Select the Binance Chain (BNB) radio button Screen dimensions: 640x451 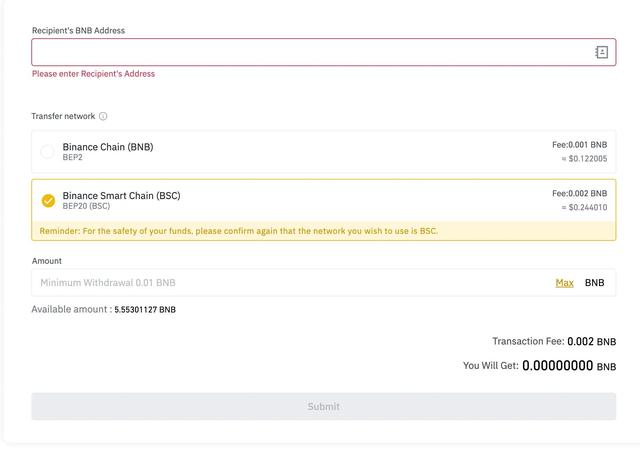click(47, 151)
